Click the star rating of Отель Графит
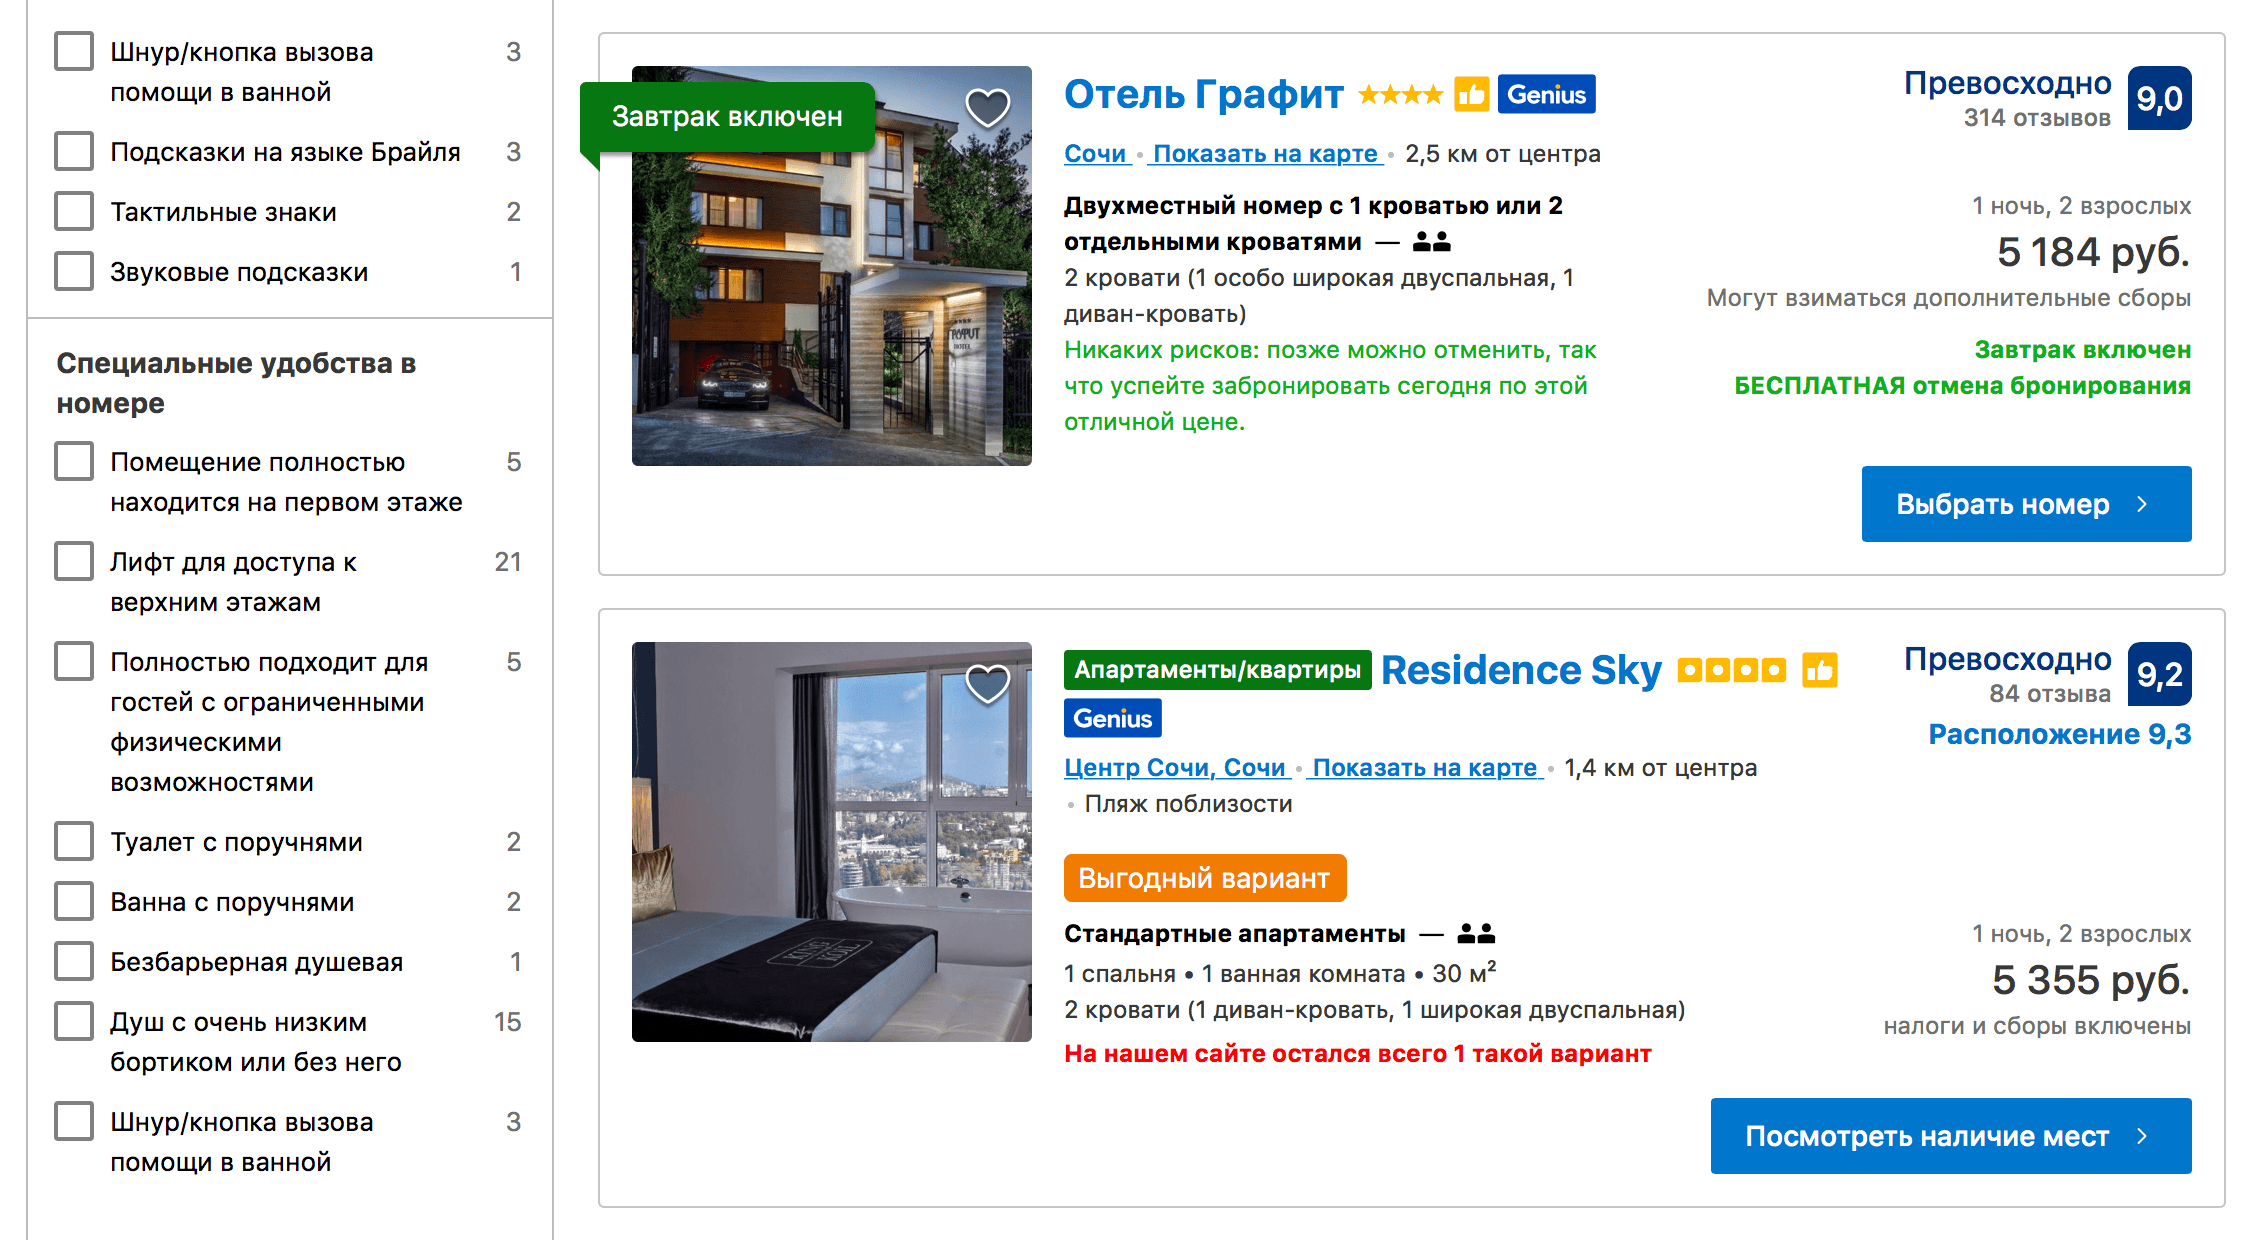2250x1240 pixels. pos(1400,95)
